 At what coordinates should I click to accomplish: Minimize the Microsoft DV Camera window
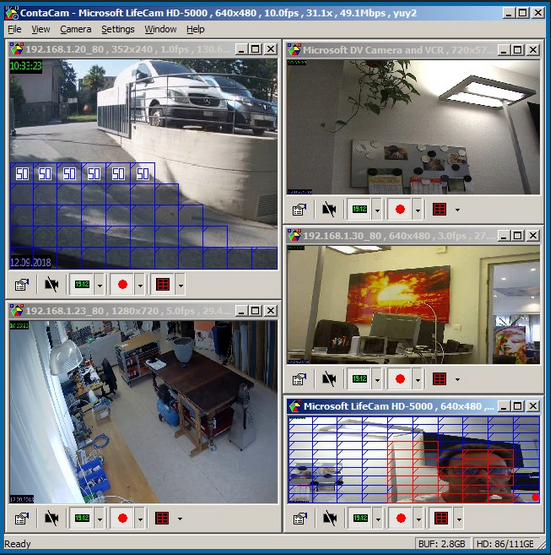503,50
